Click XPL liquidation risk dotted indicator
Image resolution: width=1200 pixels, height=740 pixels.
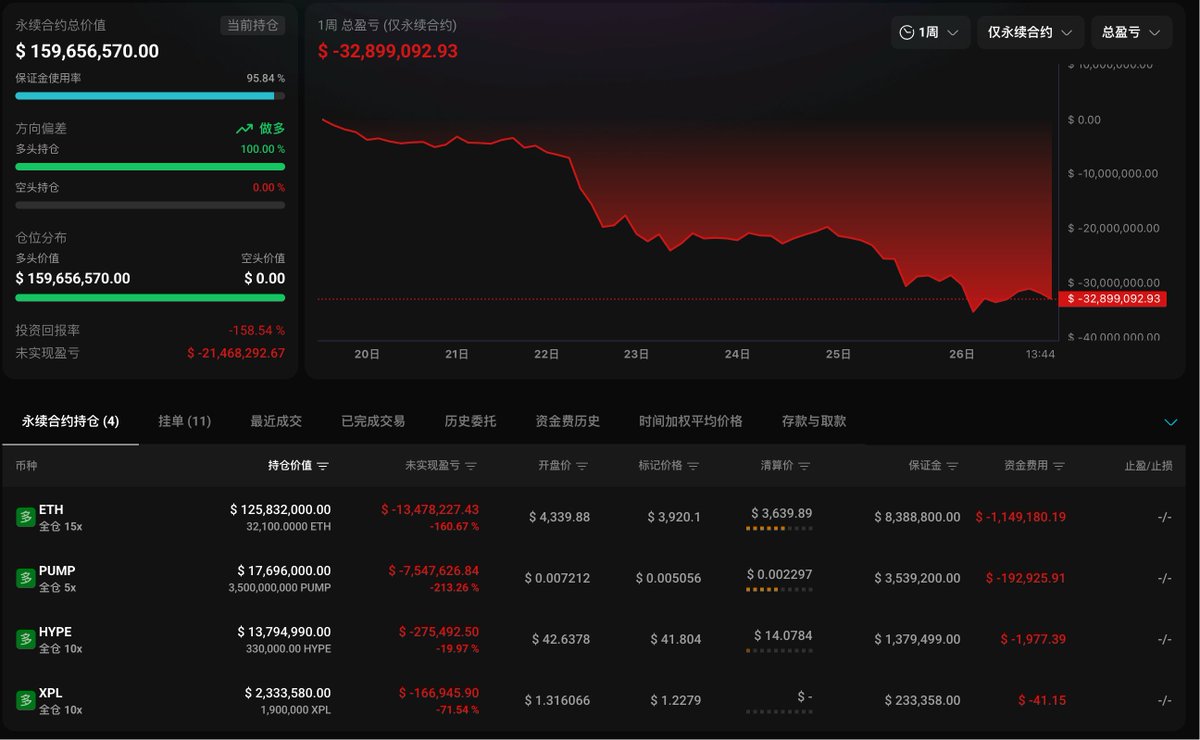(779, 711)
